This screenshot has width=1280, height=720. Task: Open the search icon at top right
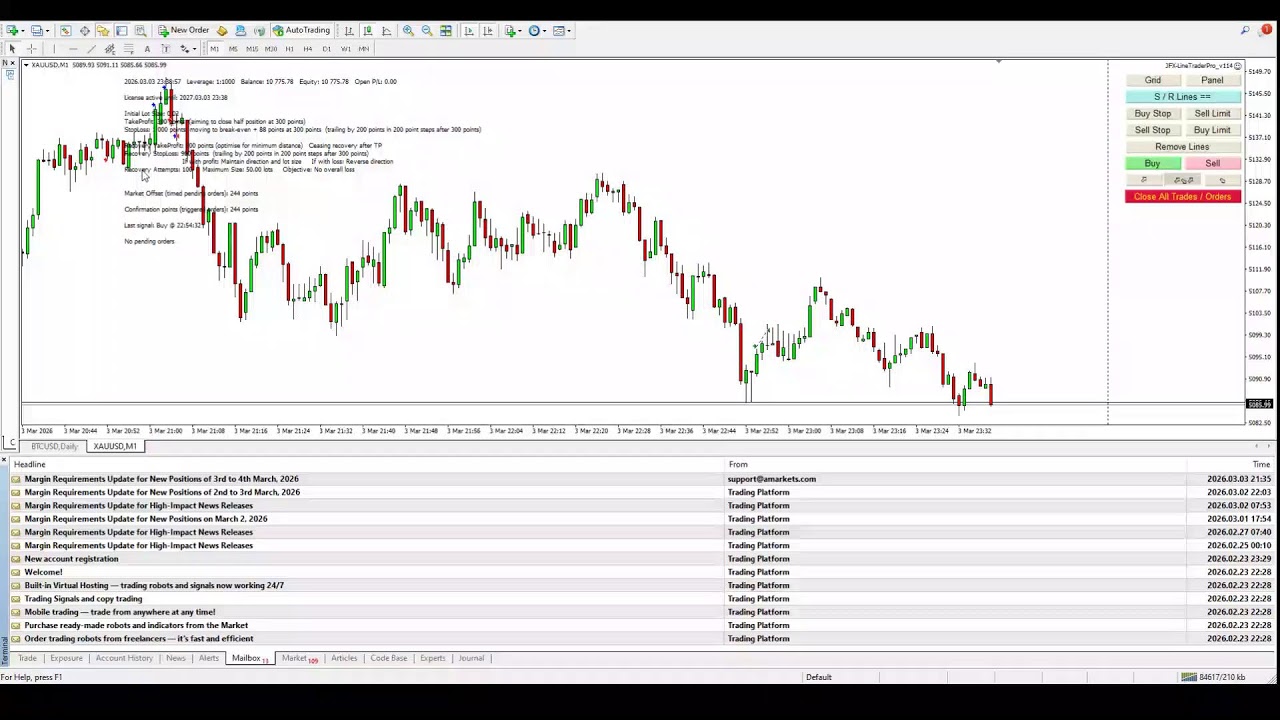pyautogui.click(x=1245, y=30)
